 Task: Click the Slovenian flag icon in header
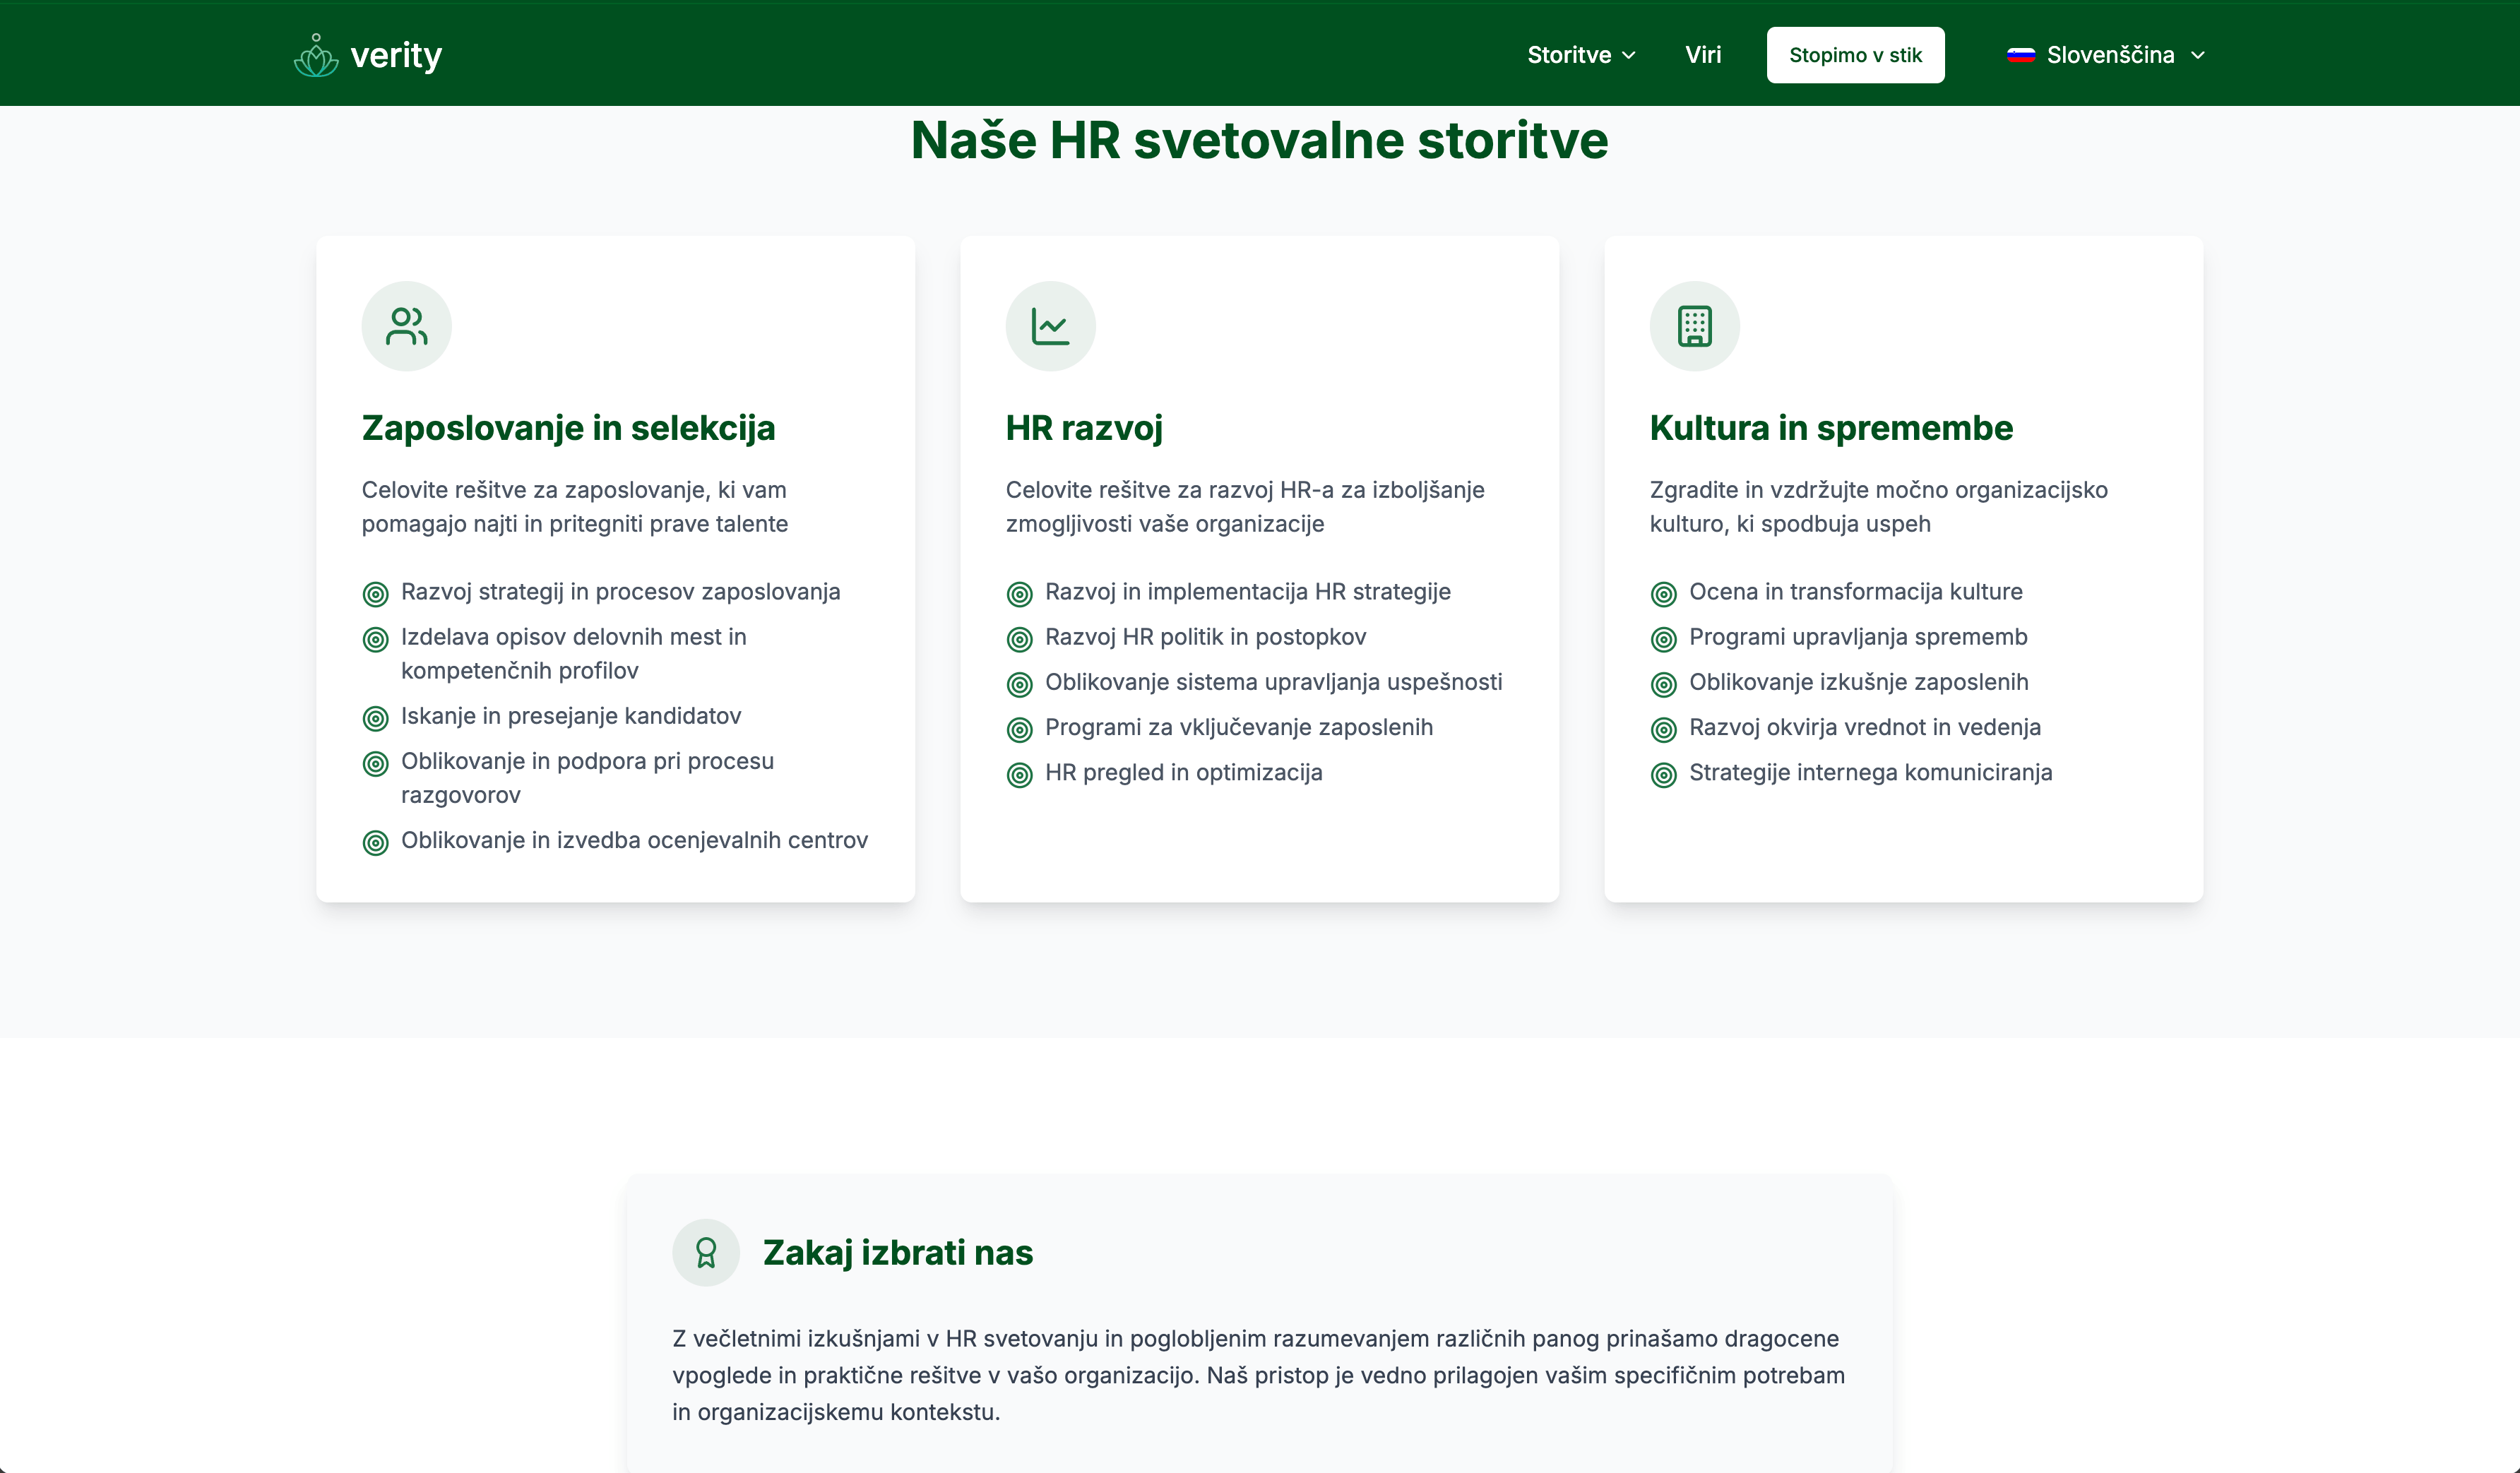pyautogui.click(x=2020, y=55)
